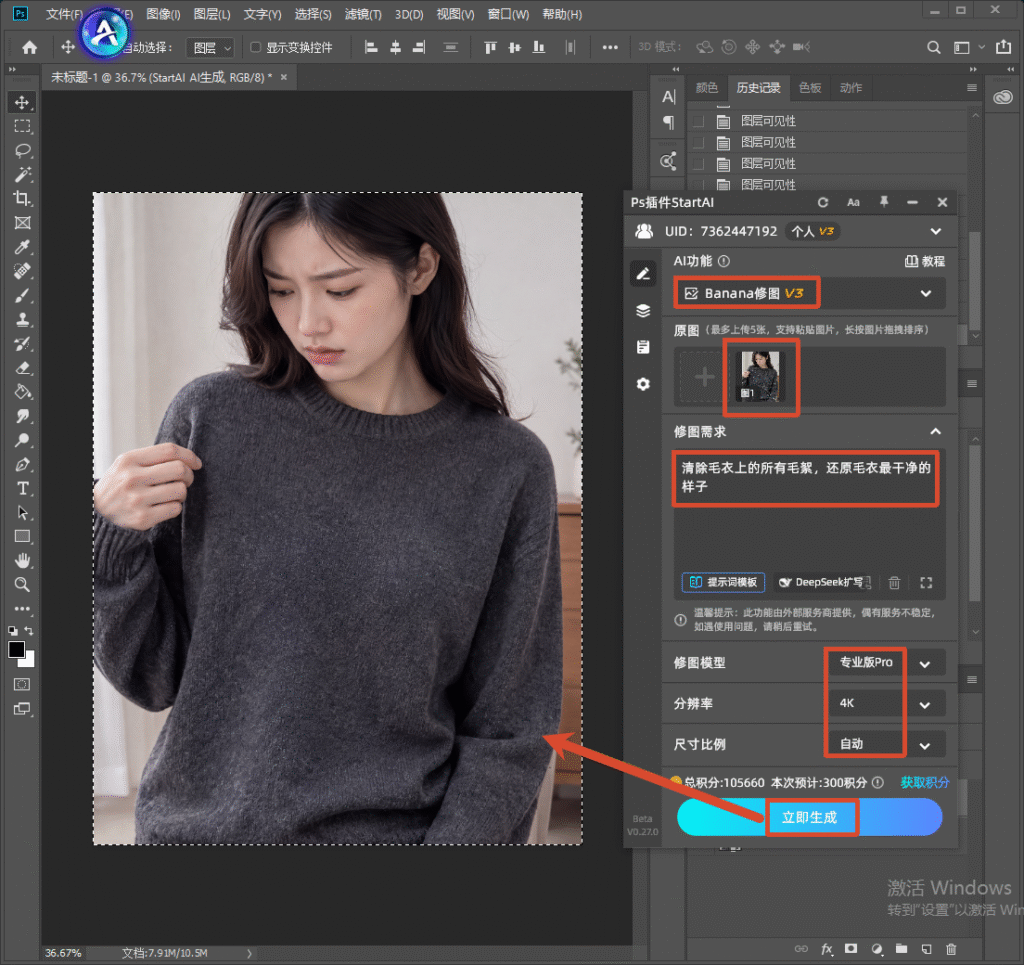Select the Horizontal Type tool
Viewport: 1024px width, 965px height.
(x=22, y=488)
